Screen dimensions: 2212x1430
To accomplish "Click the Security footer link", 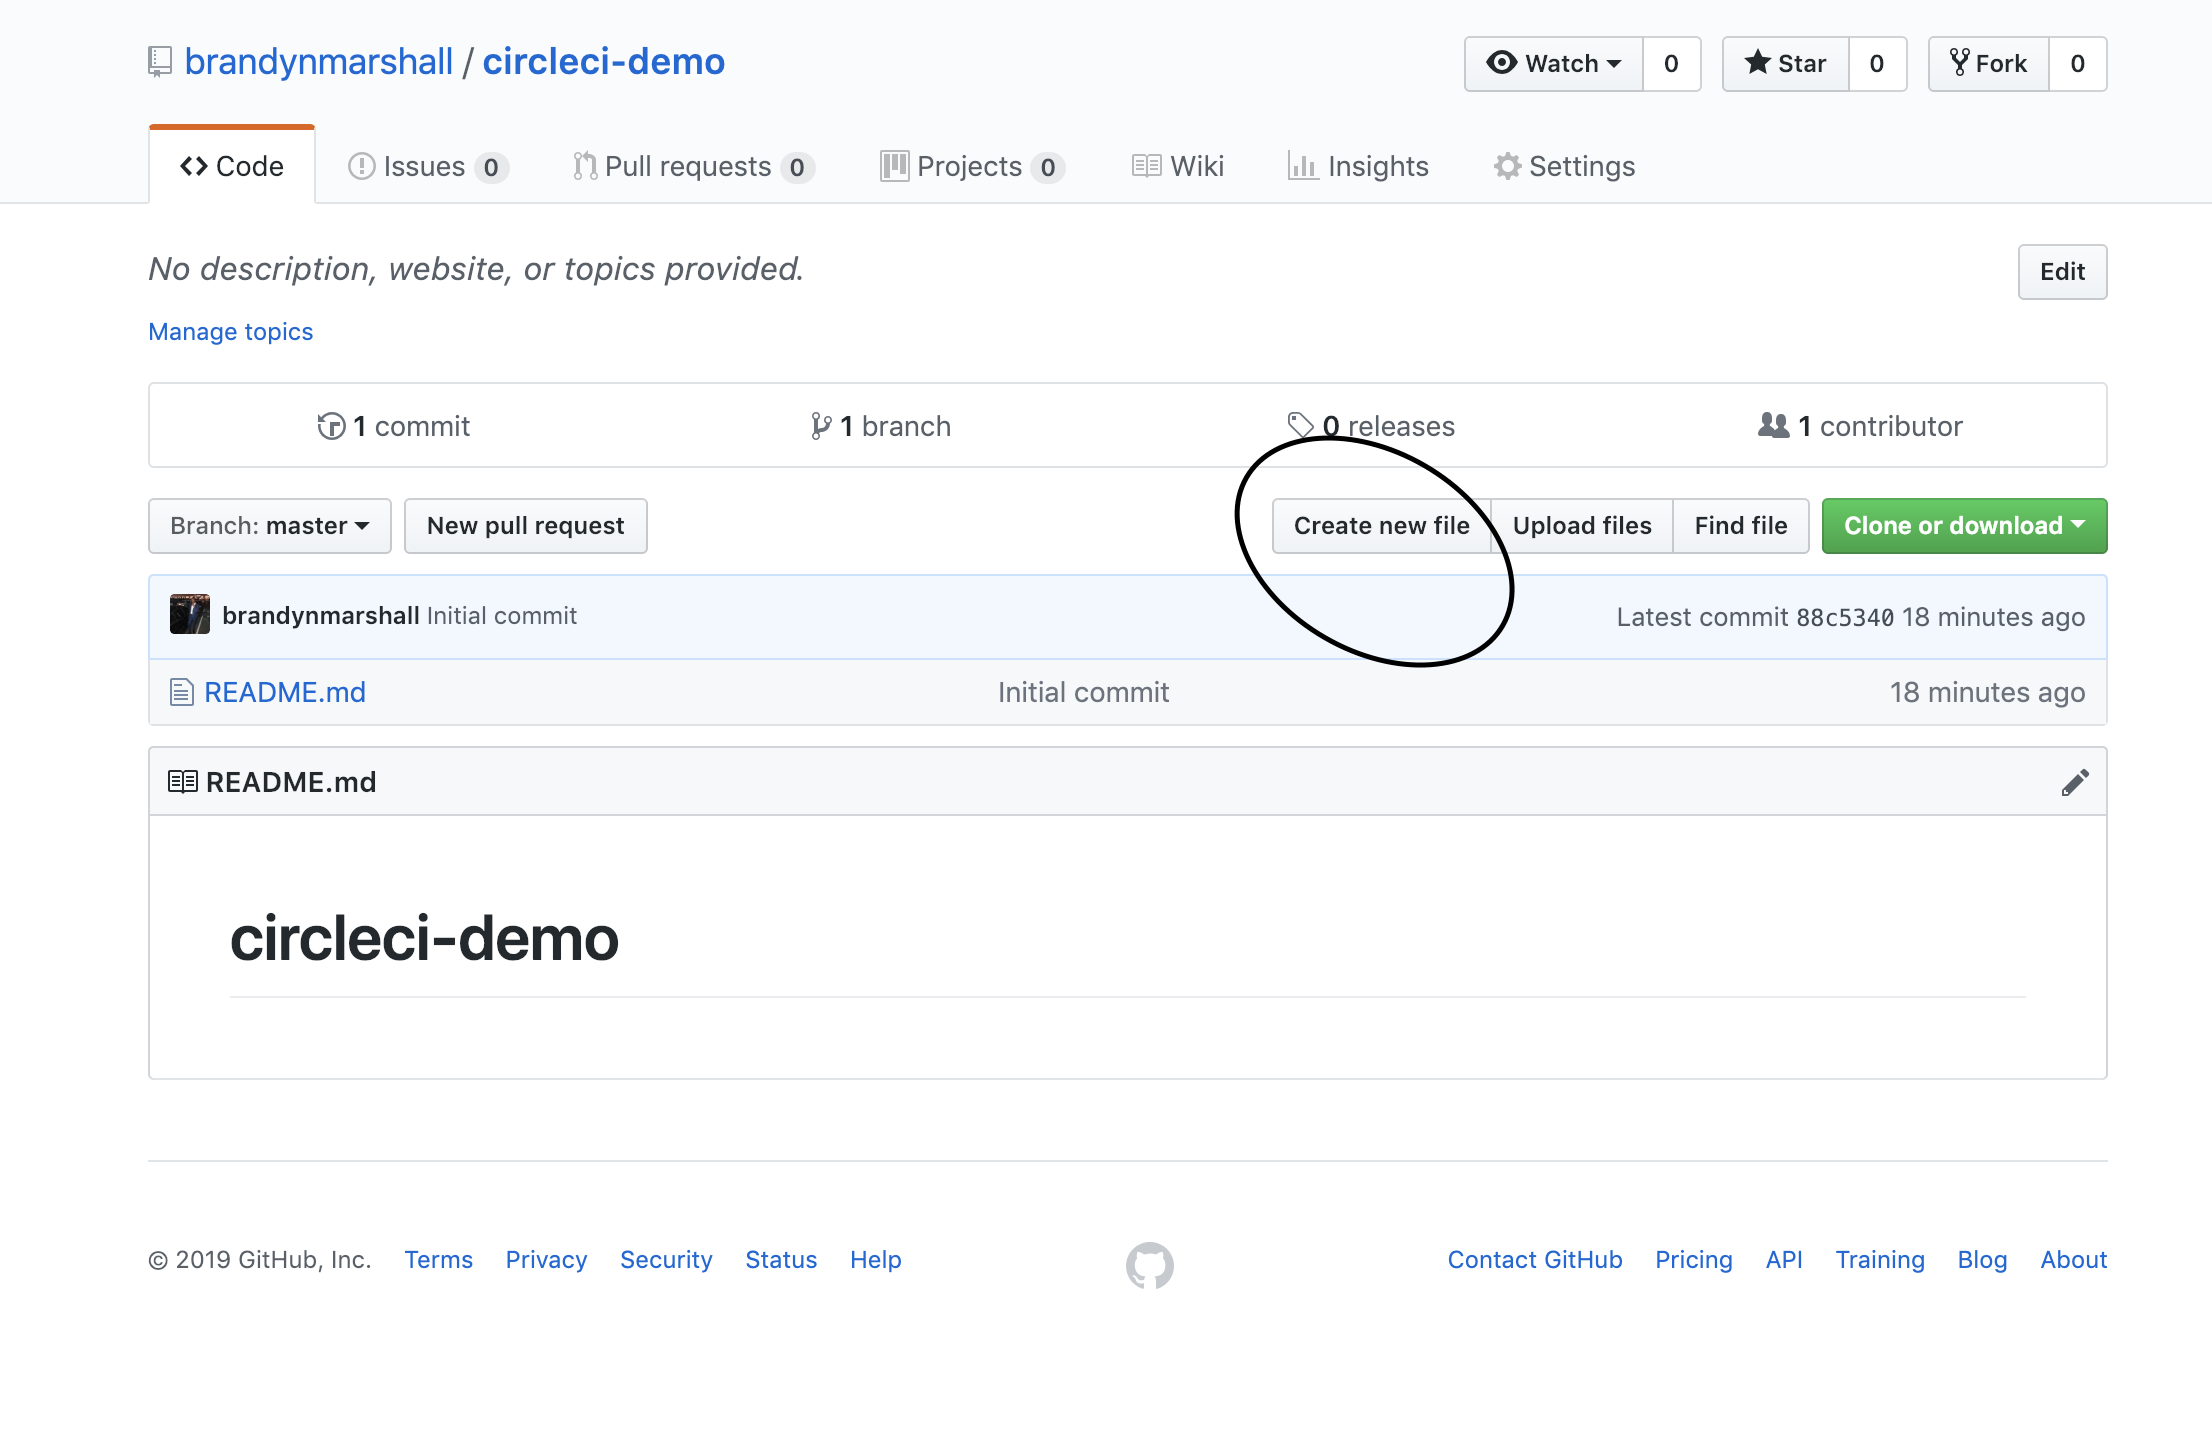I will tap(666, 1260).
